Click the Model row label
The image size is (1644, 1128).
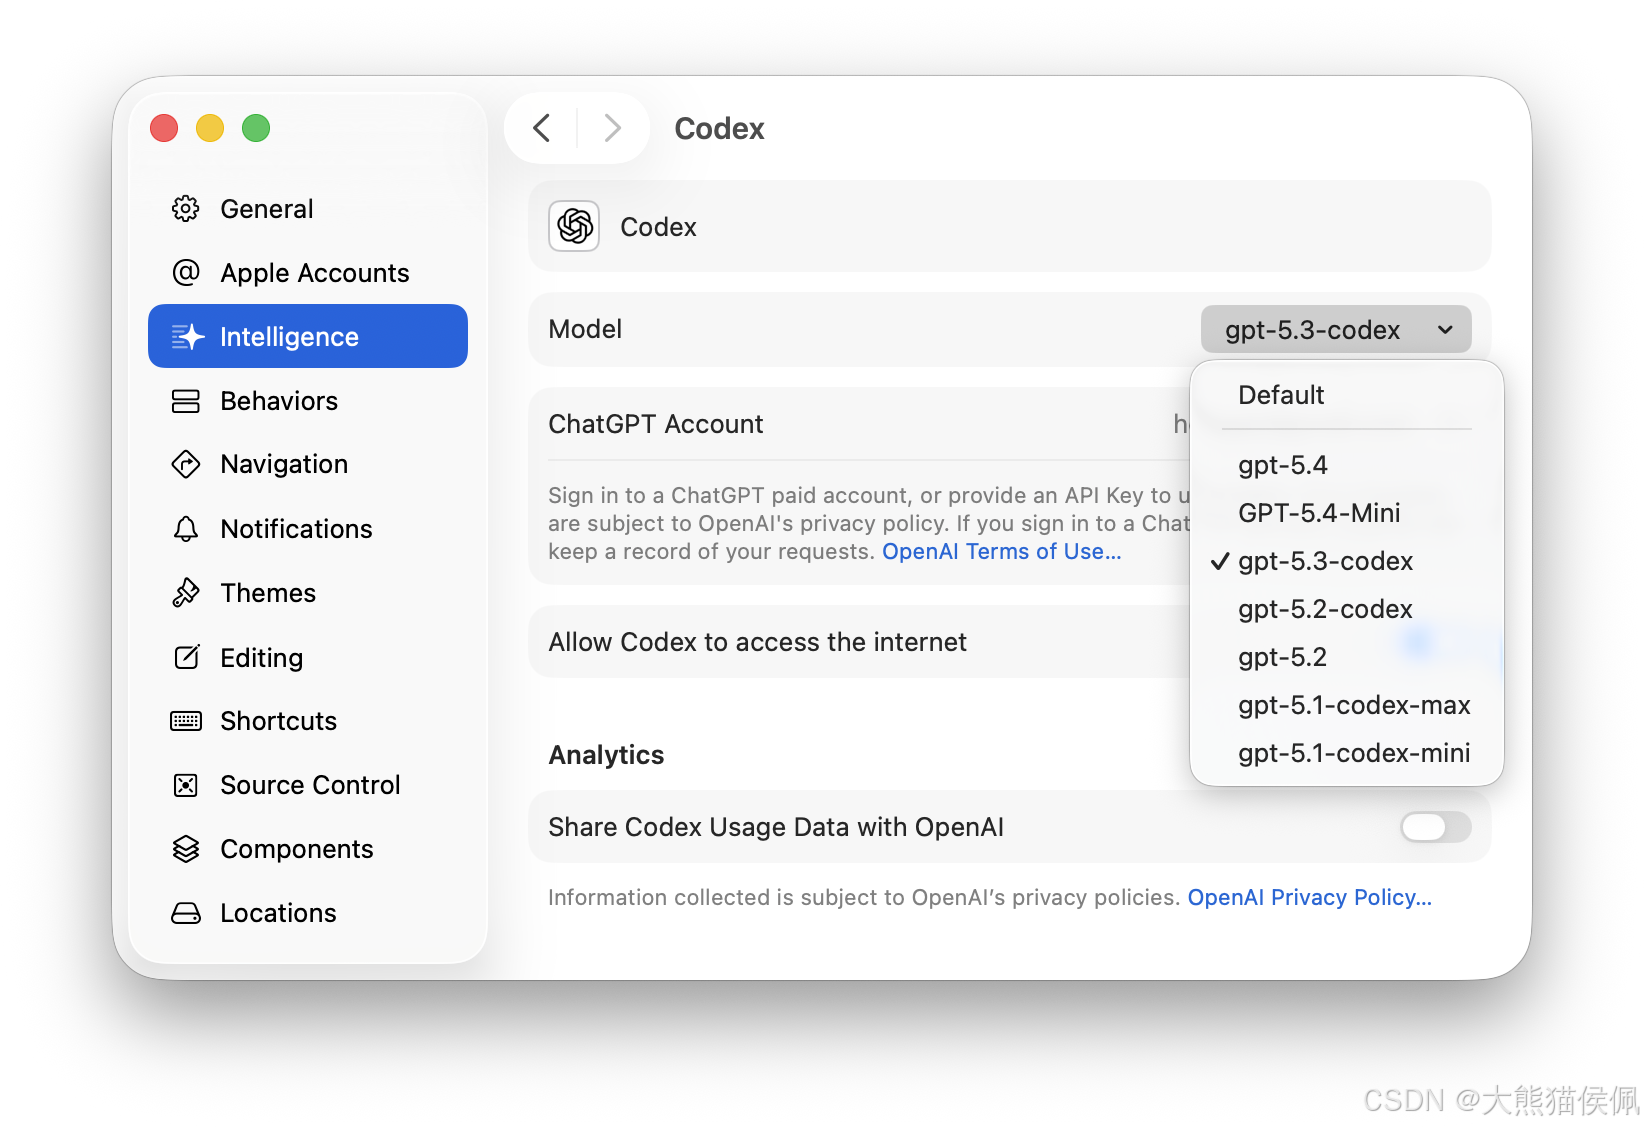pyautogui.click(x=585, y=329)
